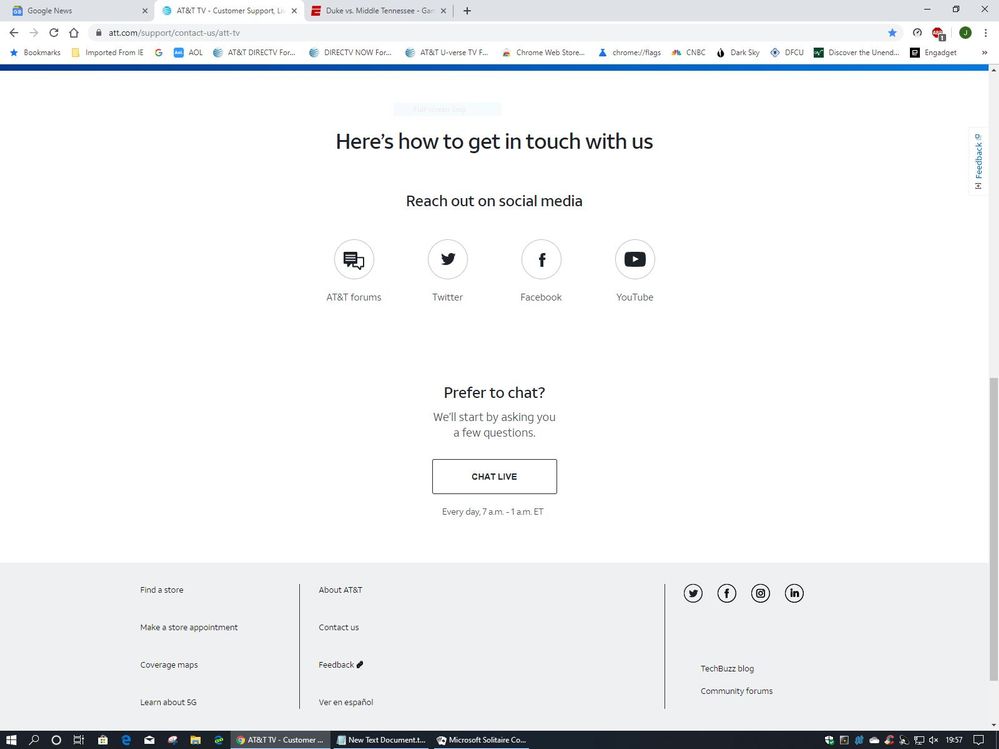Open the Dark Sky bookmark
The height and width of the screenshot is (749, 999).
(x=738, y=53)
